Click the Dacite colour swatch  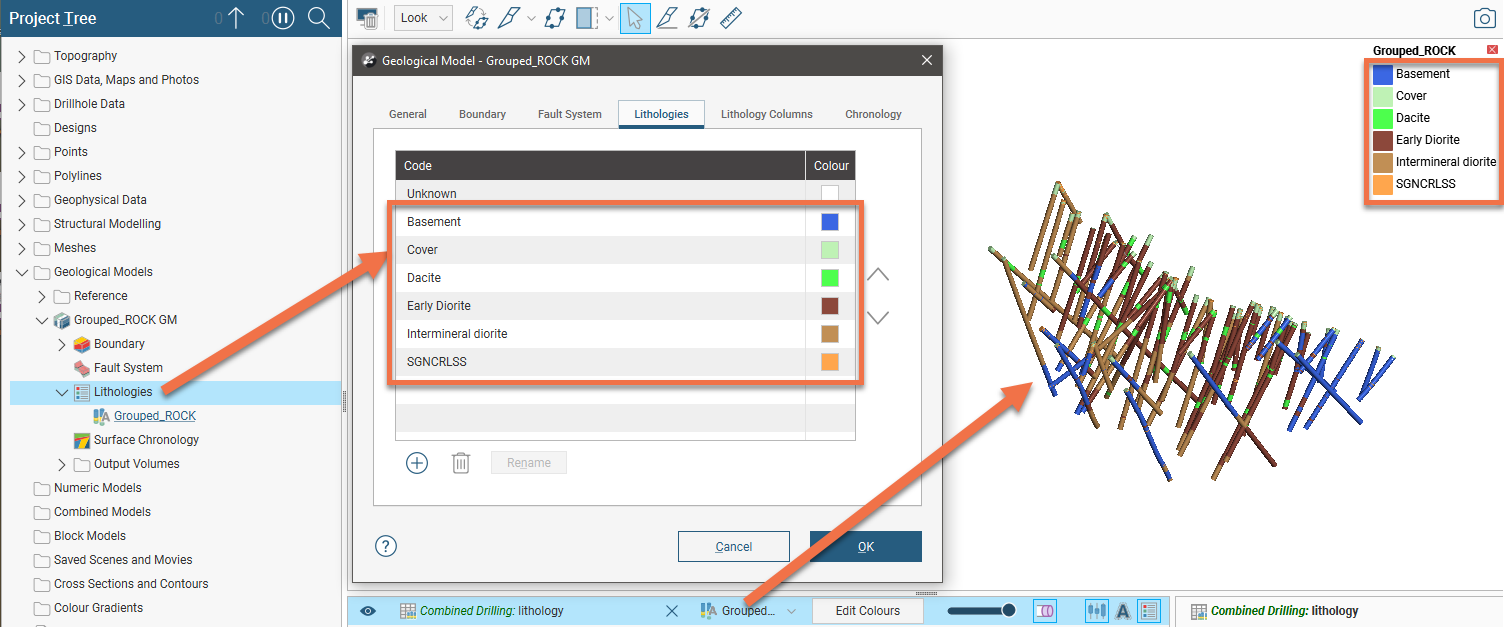click(830, 278)
